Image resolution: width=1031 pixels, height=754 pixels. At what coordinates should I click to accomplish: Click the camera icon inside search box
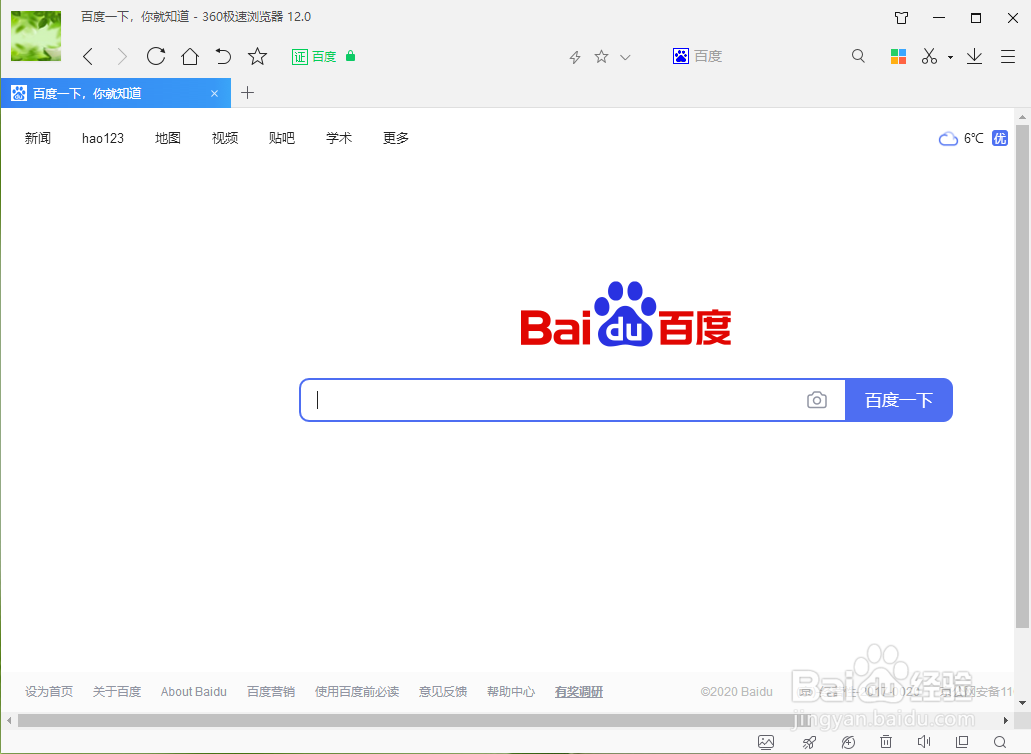[817, 399]
